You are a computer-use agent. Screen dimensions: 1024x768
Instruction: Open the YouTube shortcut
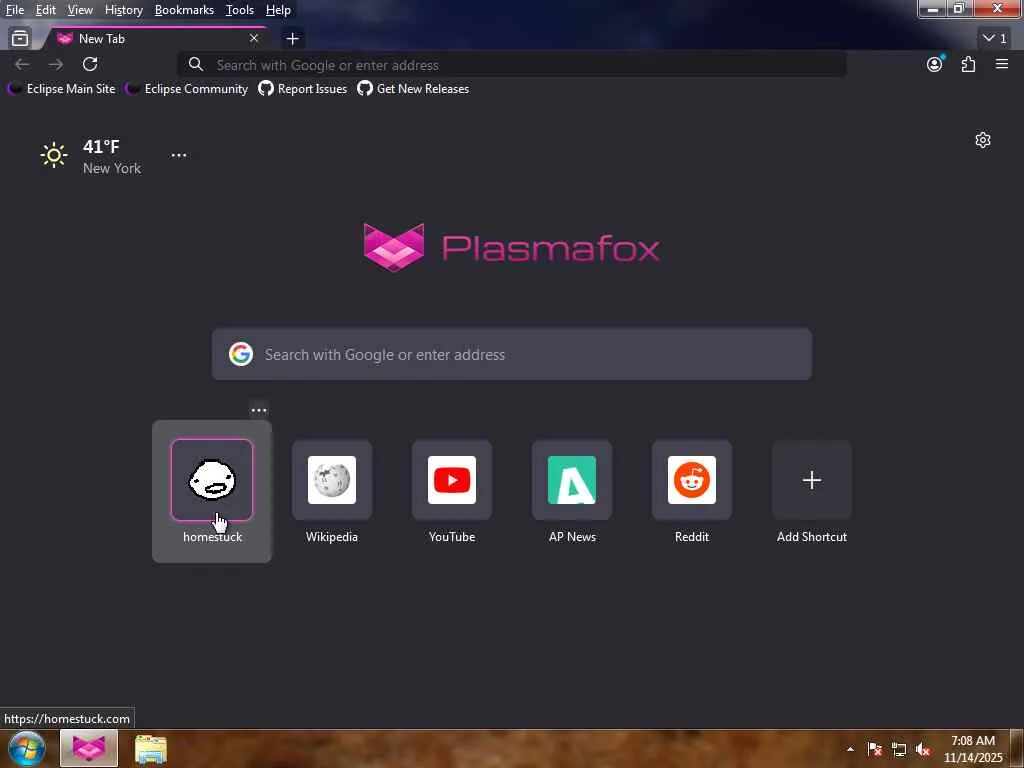point(452,480)
